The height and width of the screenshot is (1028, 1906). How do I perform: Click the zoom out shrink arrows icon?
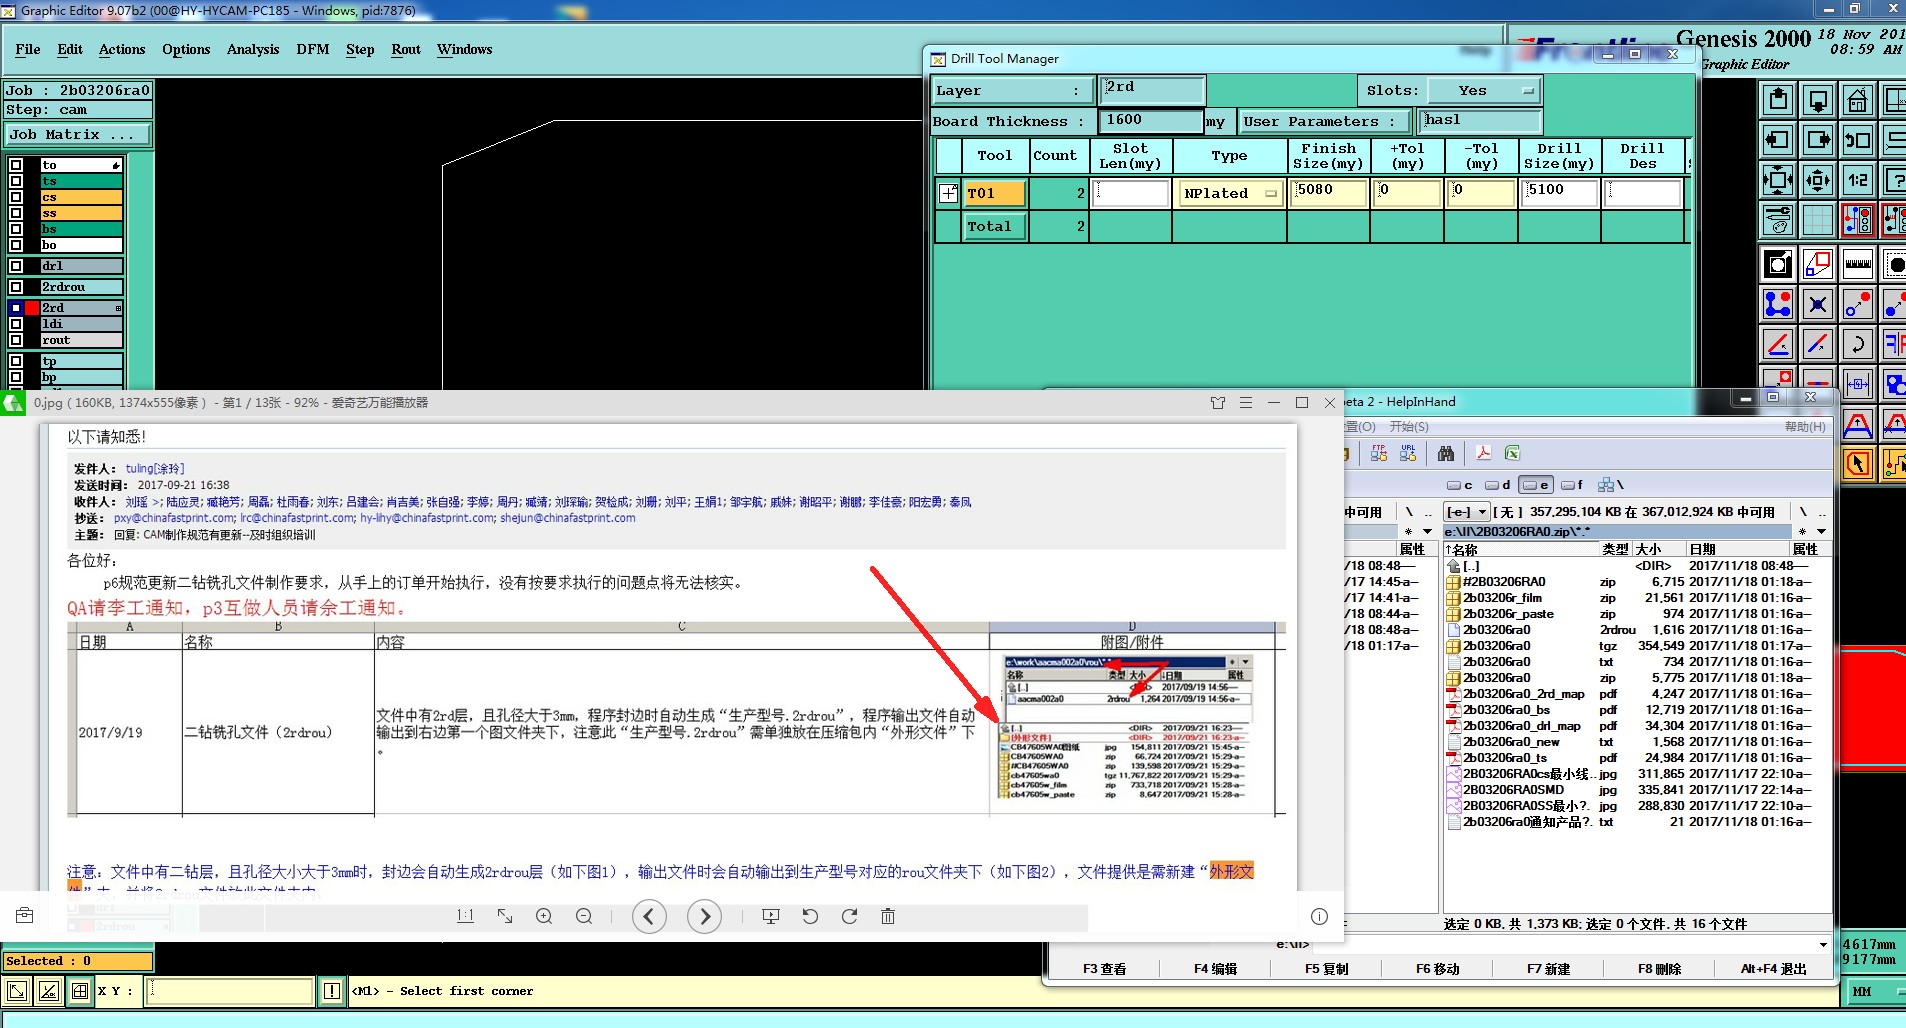[1817, 180]
